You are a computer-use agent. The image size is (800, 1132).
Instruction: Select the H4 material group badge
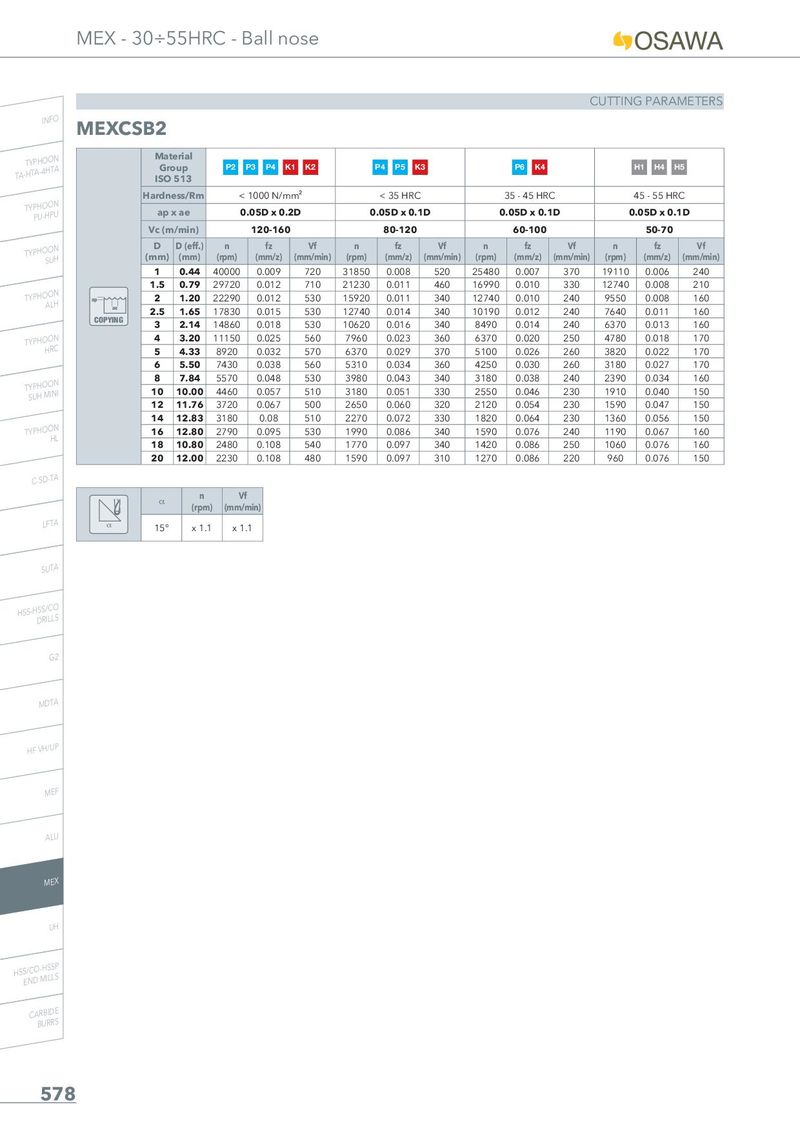pos(659,167)
